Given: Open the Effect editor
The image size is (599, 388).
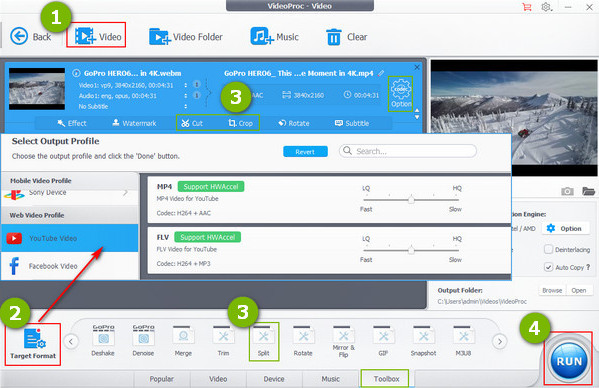Looking at the screenshot, I should pyautogui.click(x=72, y=123).
